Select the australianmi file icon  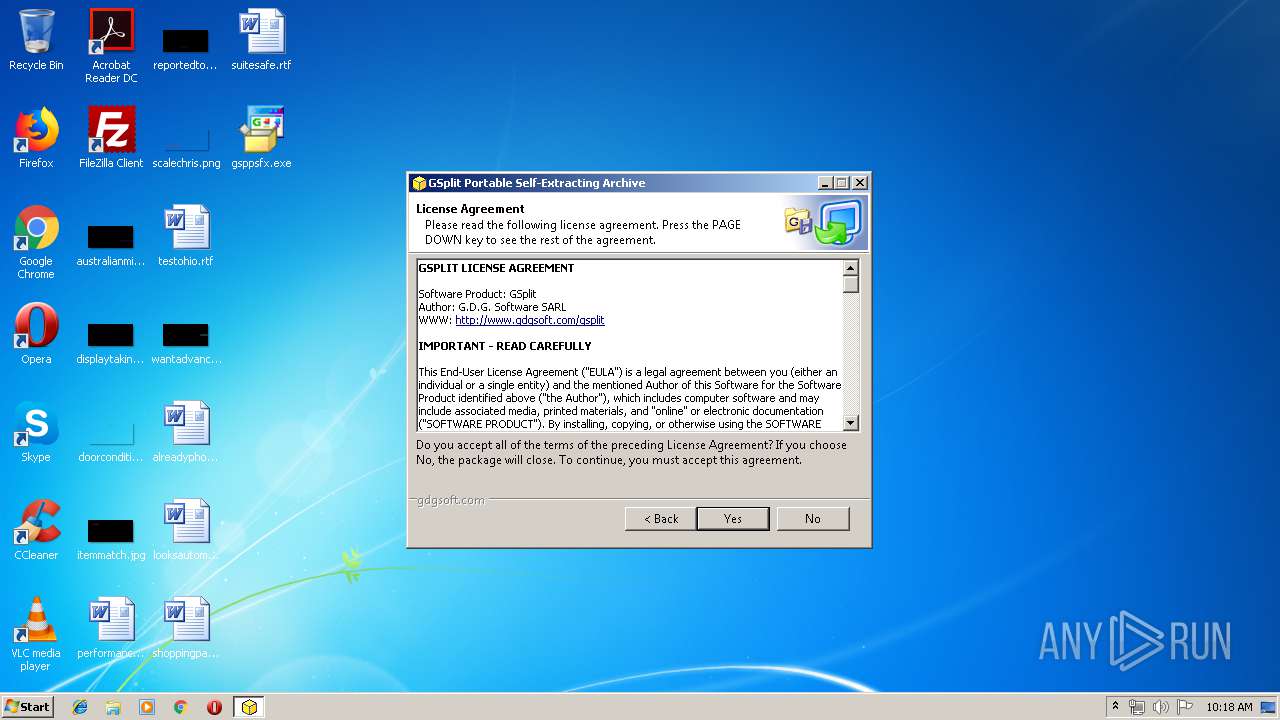pyautogui.click(x=111, y=245)
